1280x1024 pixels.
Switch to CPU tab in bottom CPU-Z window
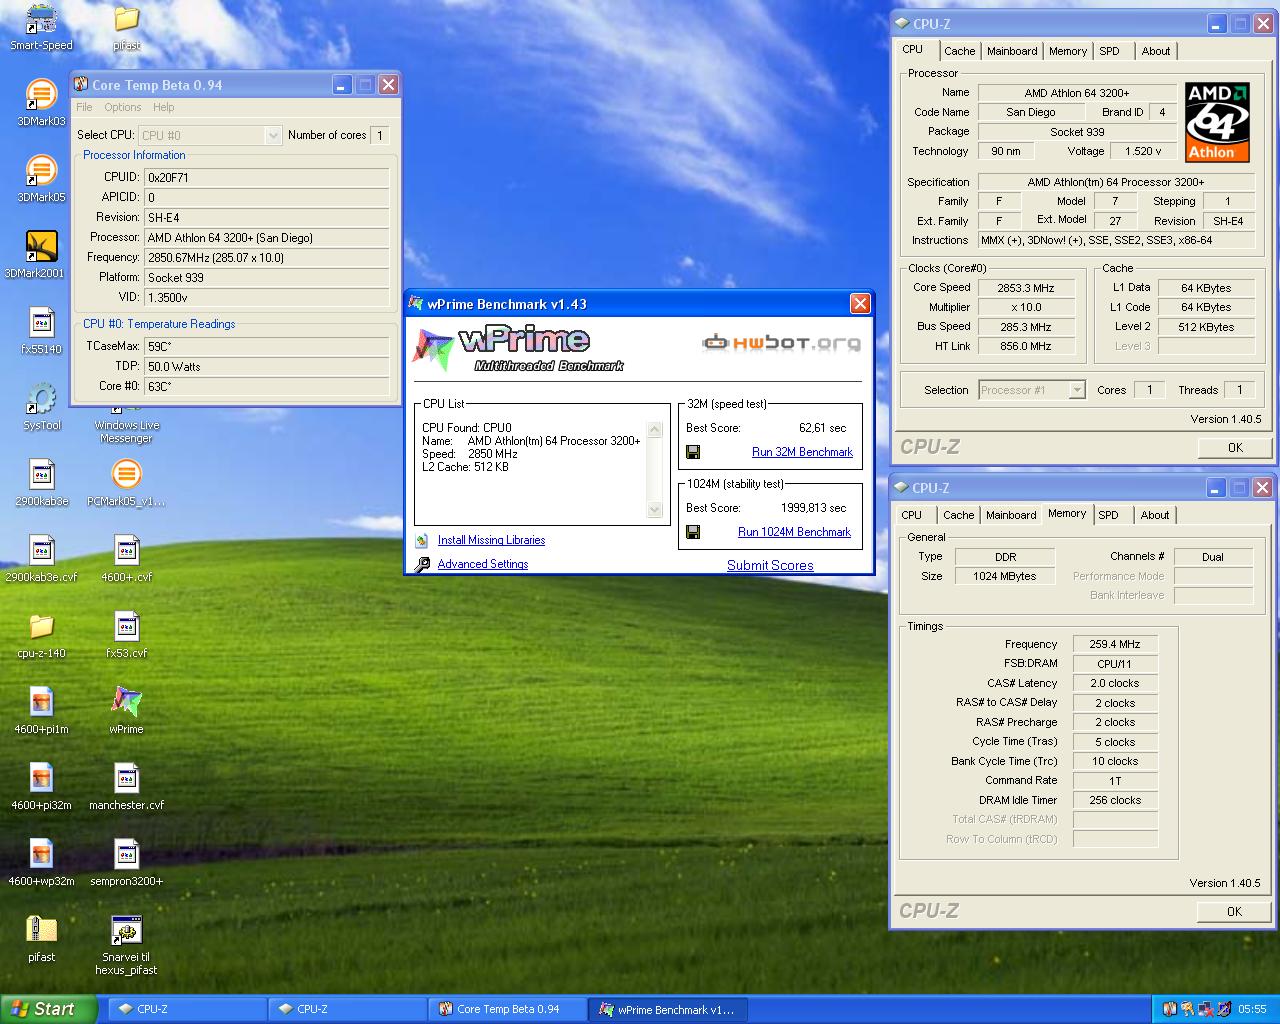(911, 515)
